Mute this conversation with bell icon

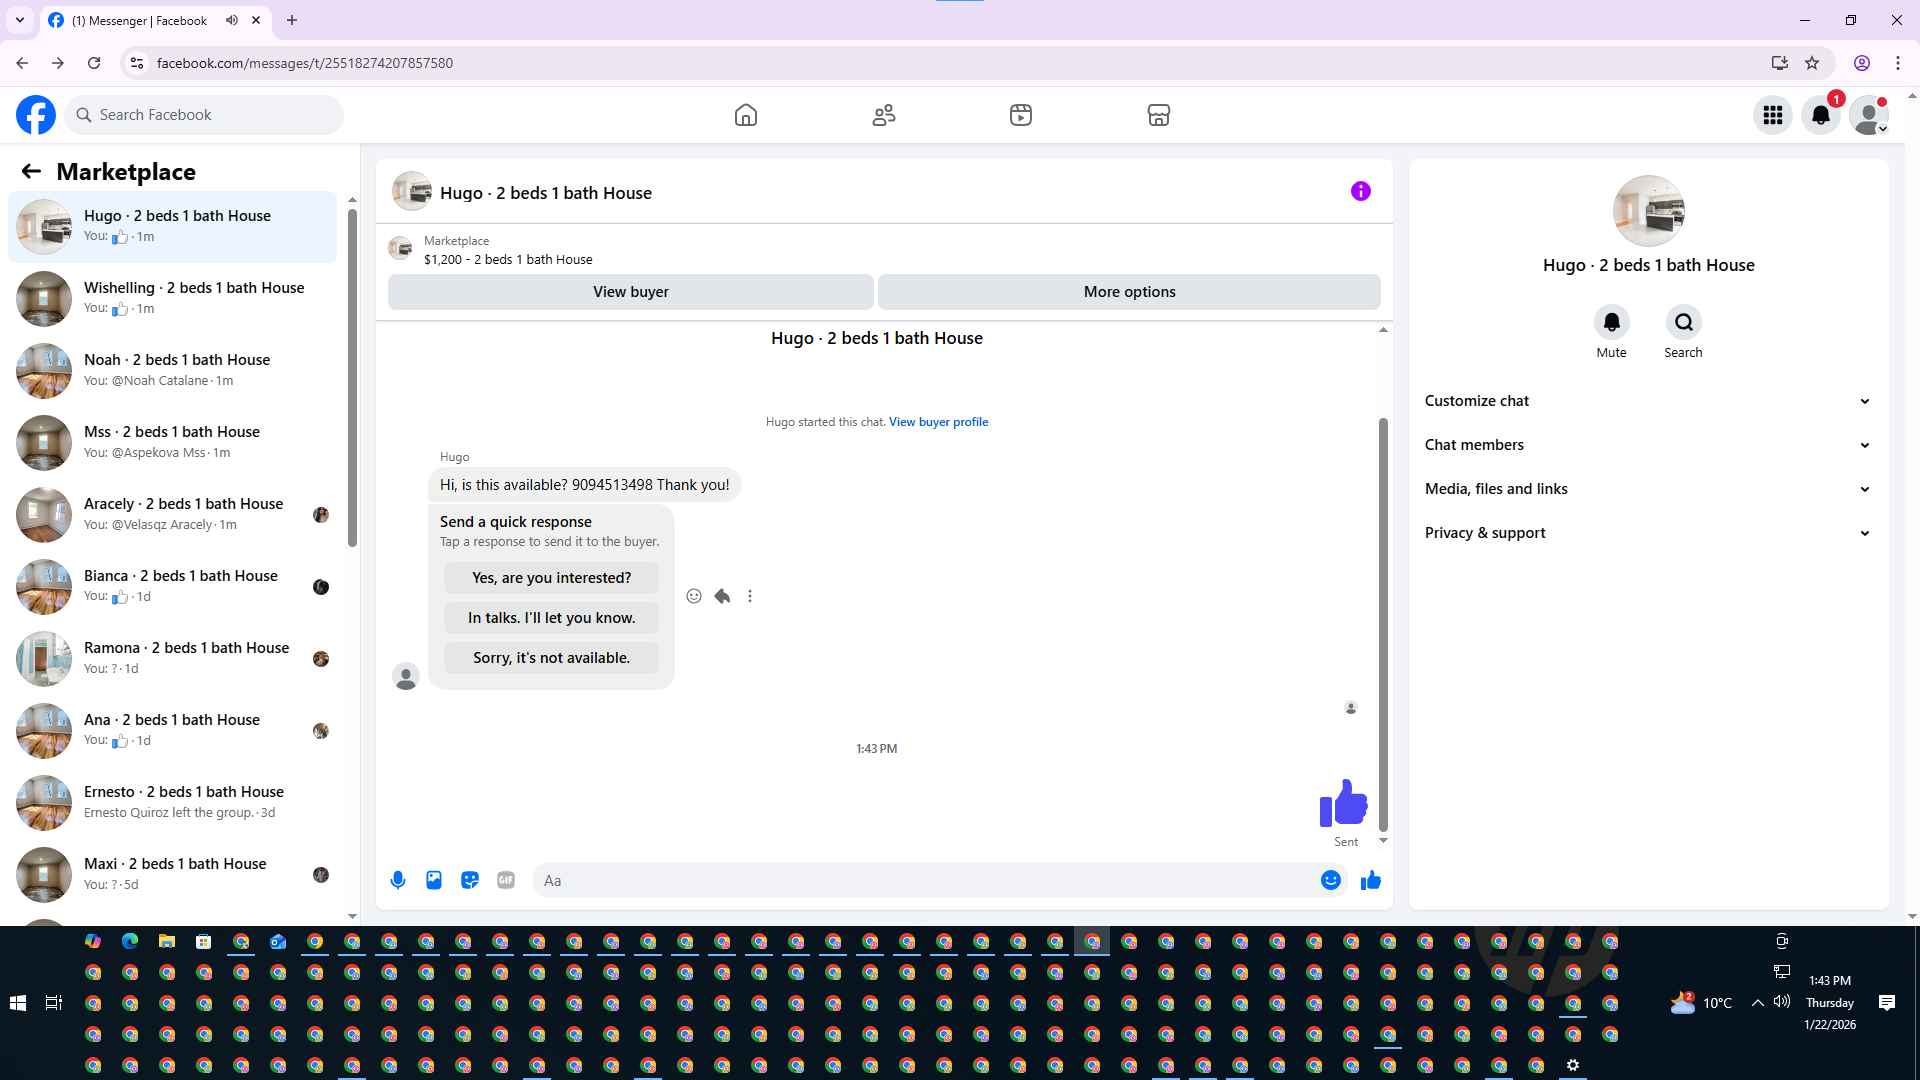1612,322
